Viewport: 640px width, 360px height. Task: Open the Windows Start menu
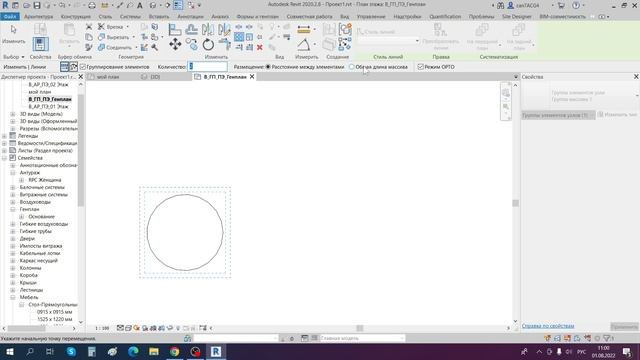10,351
